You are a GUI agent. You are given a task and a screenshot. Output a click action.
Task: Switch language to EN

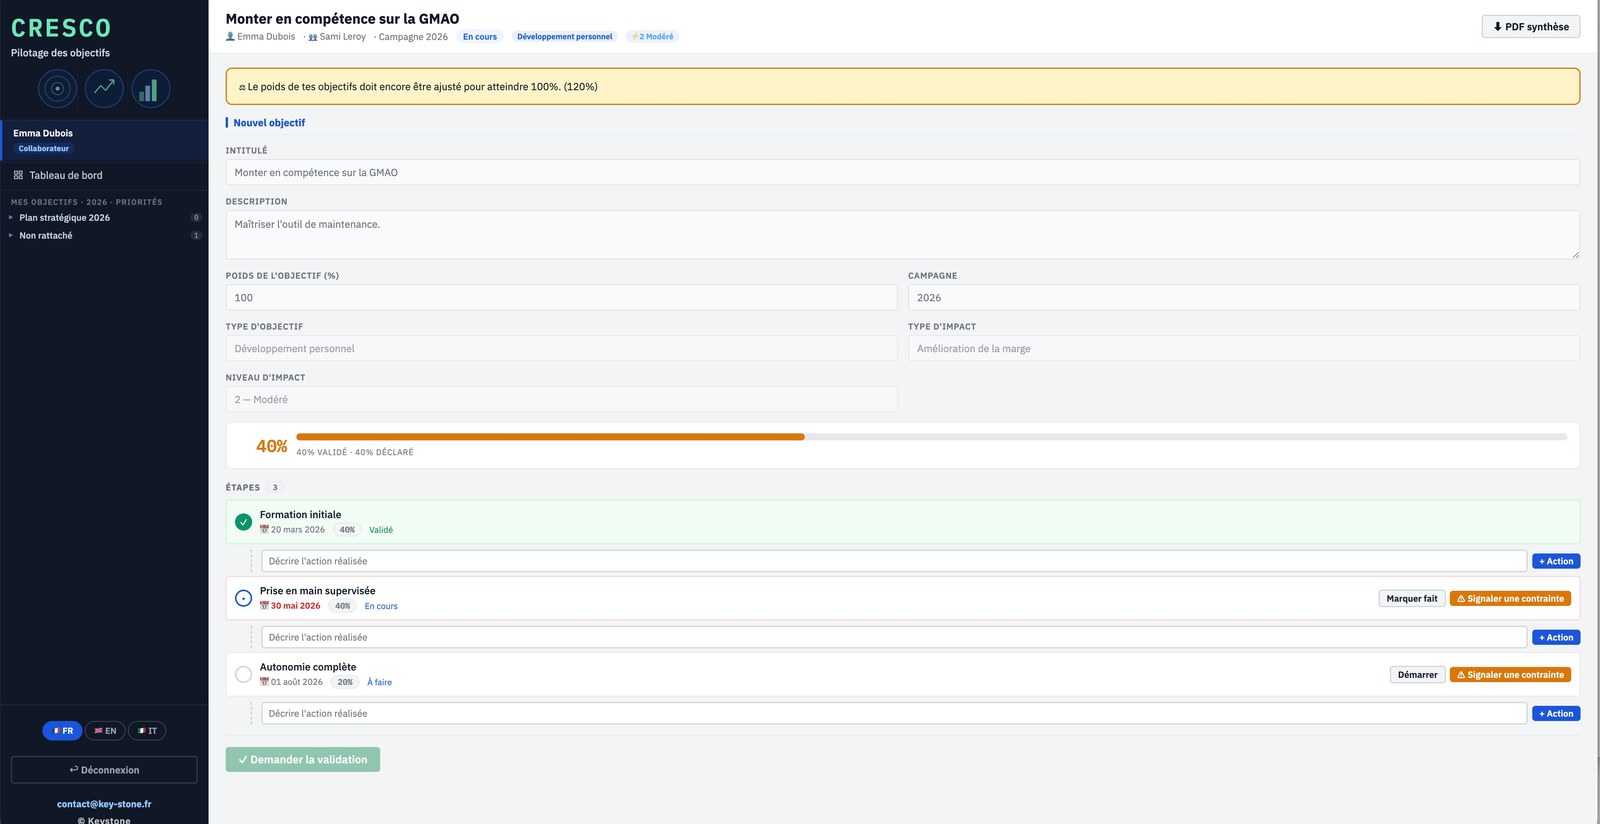coord(105,731)
